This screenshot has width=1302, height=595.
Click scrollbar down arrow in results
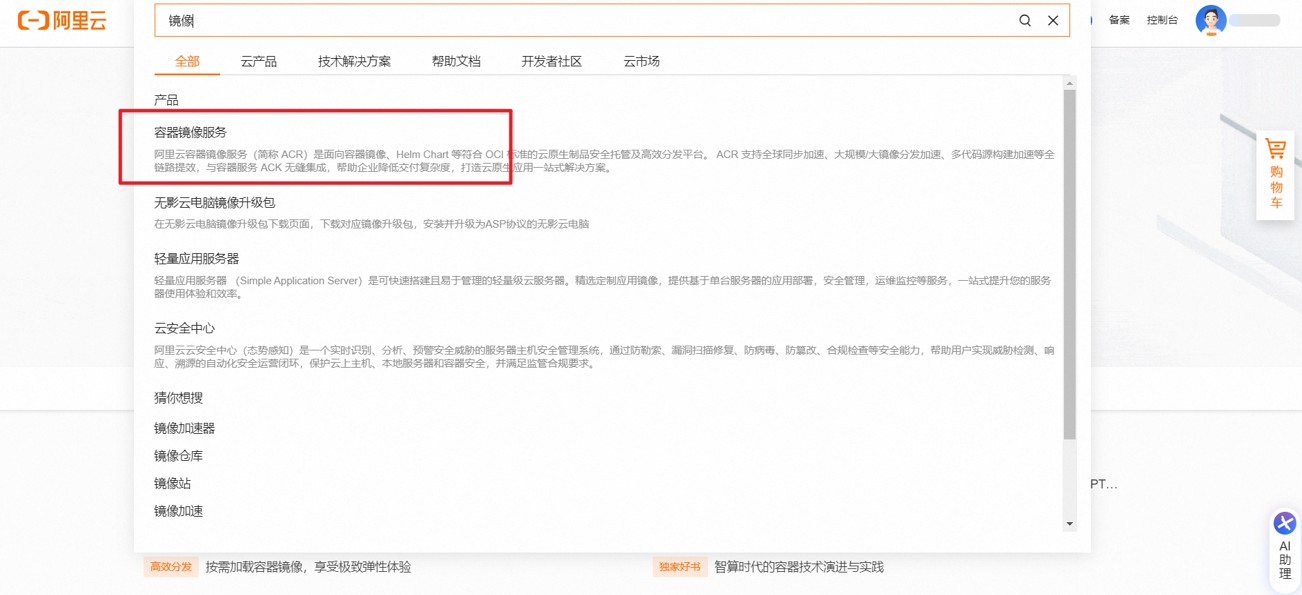(1070, 524)
